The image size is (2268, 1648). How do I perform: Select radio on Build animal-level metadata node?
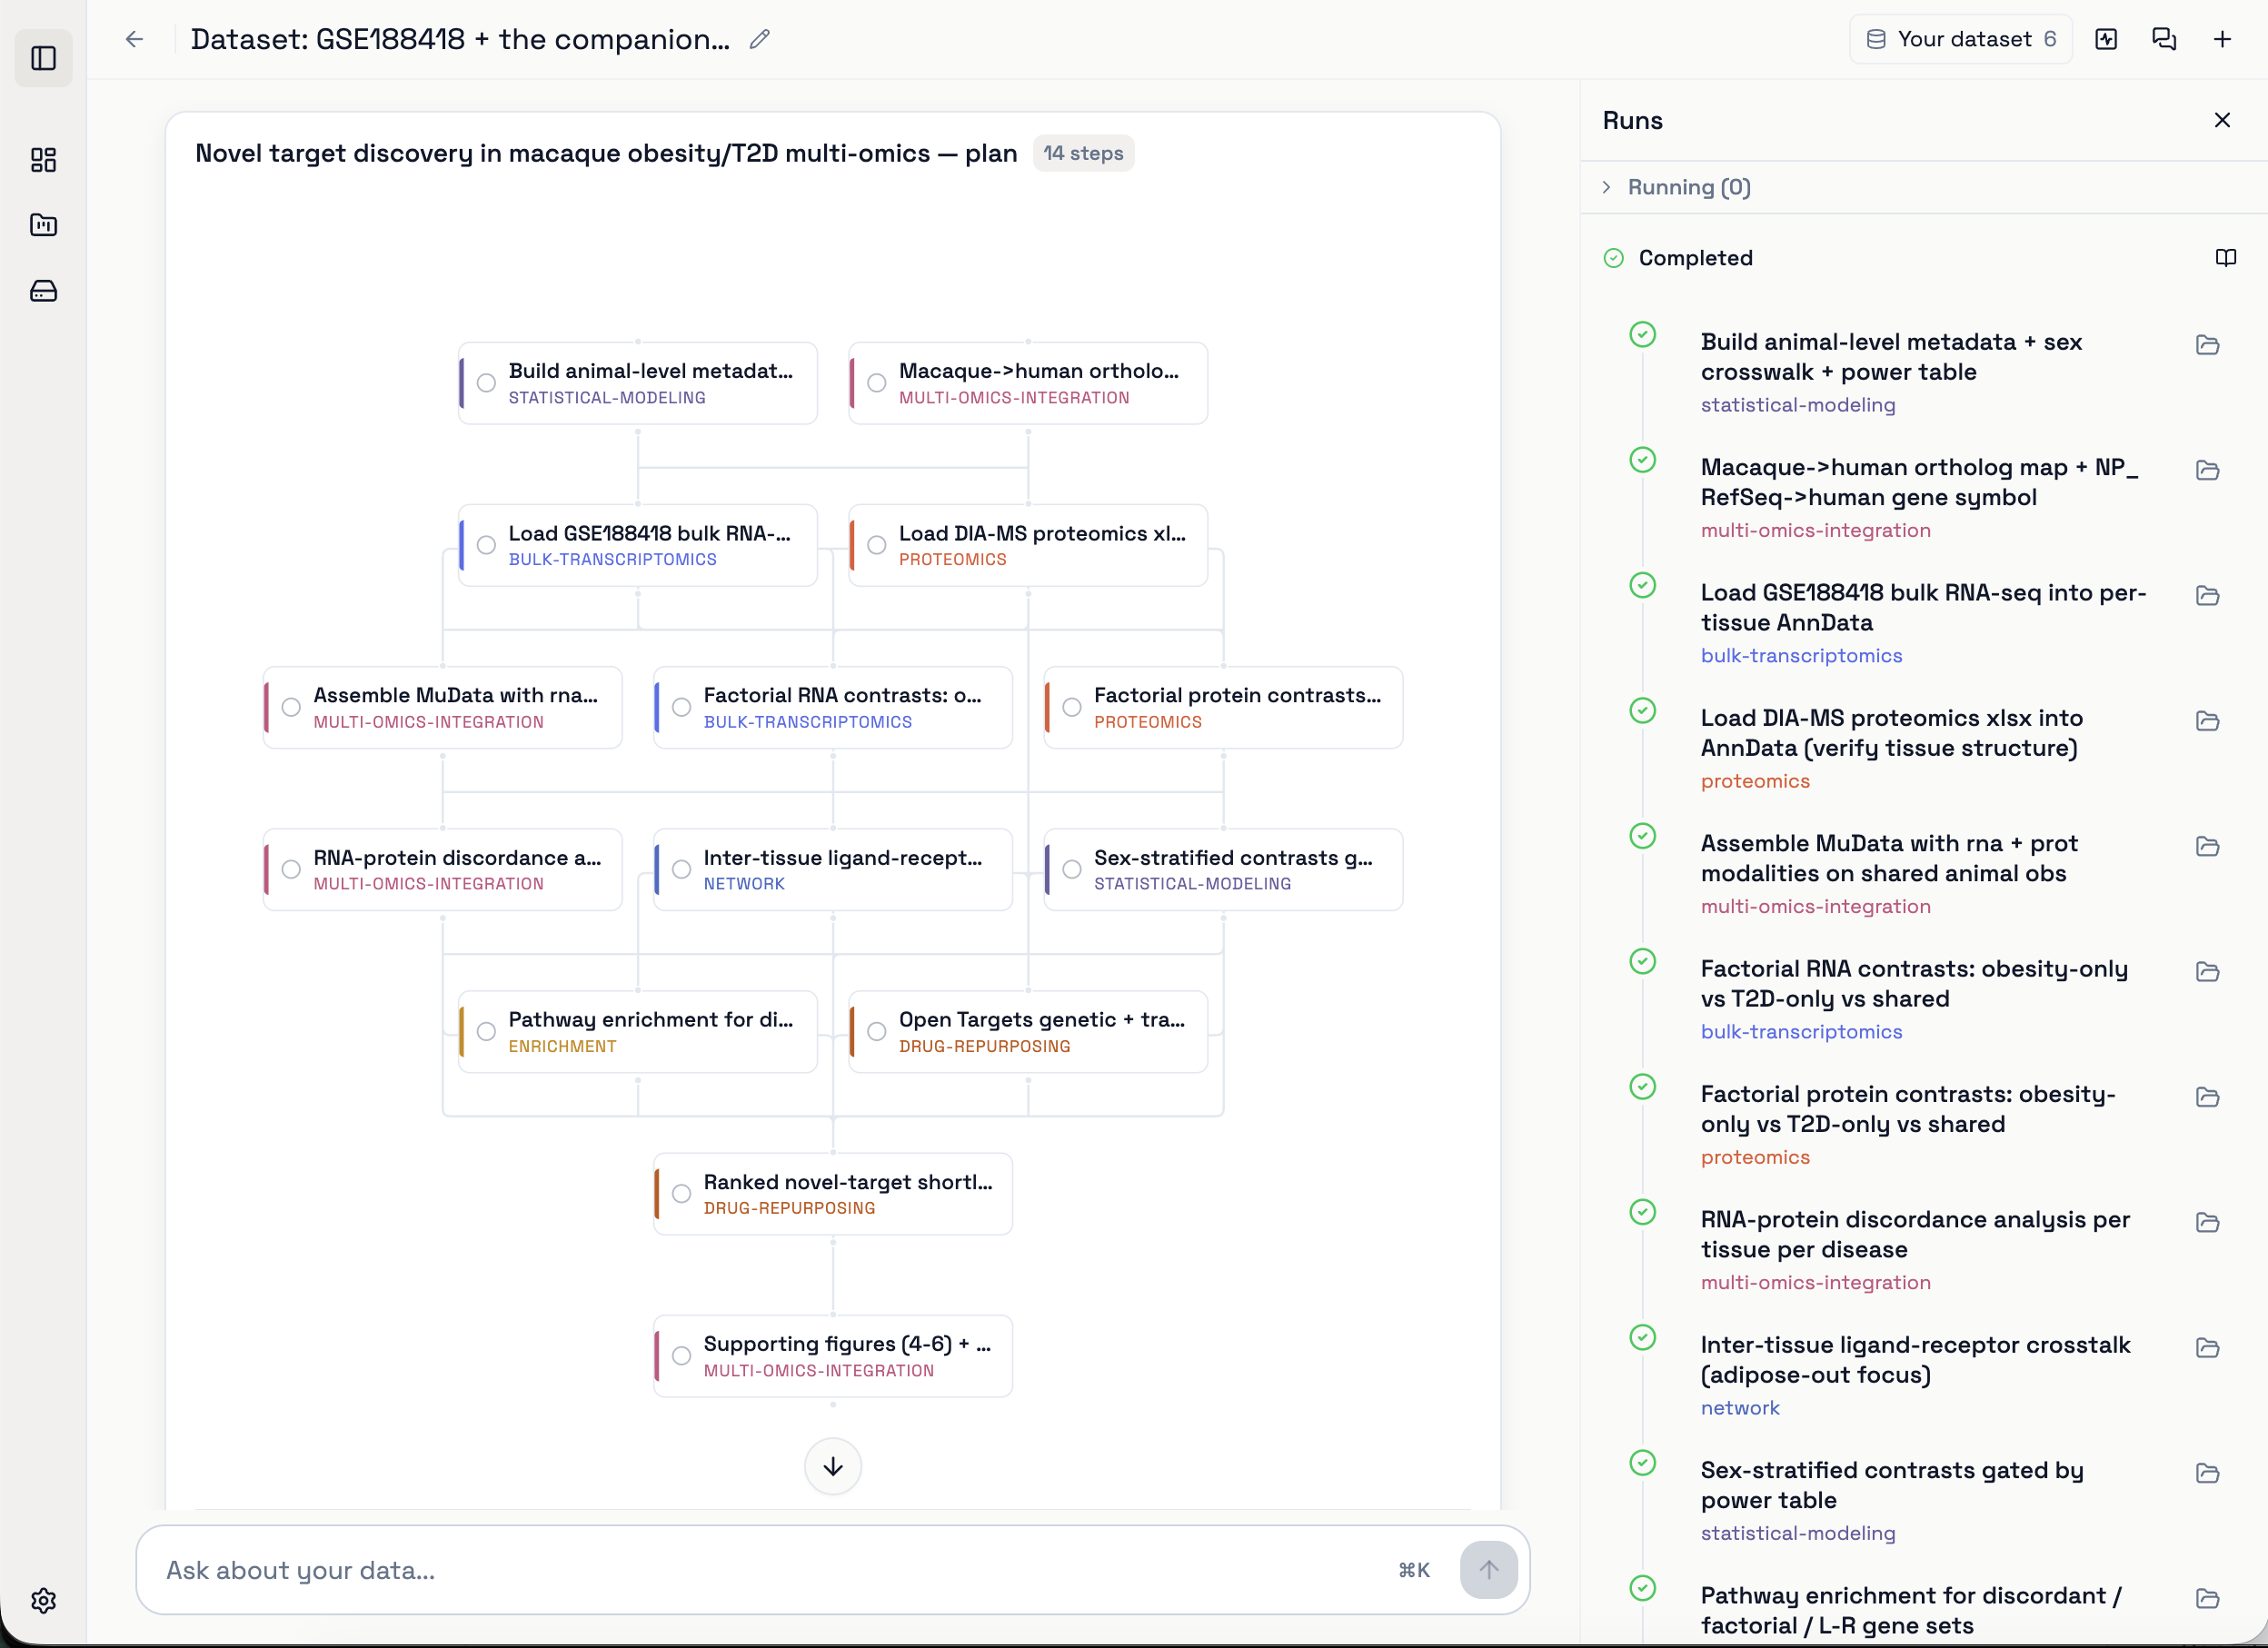(486, 383)
